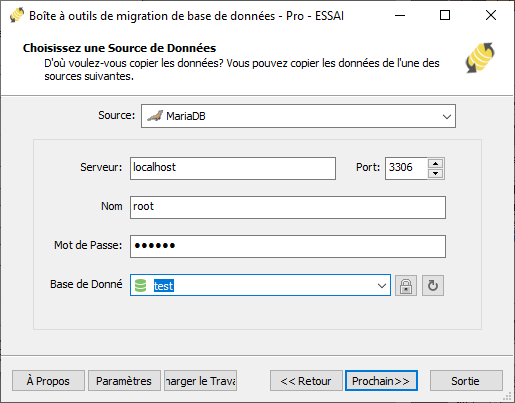Click the yellow migration logo in header
The image size is (515, 403).
click(x=480, y=57)
